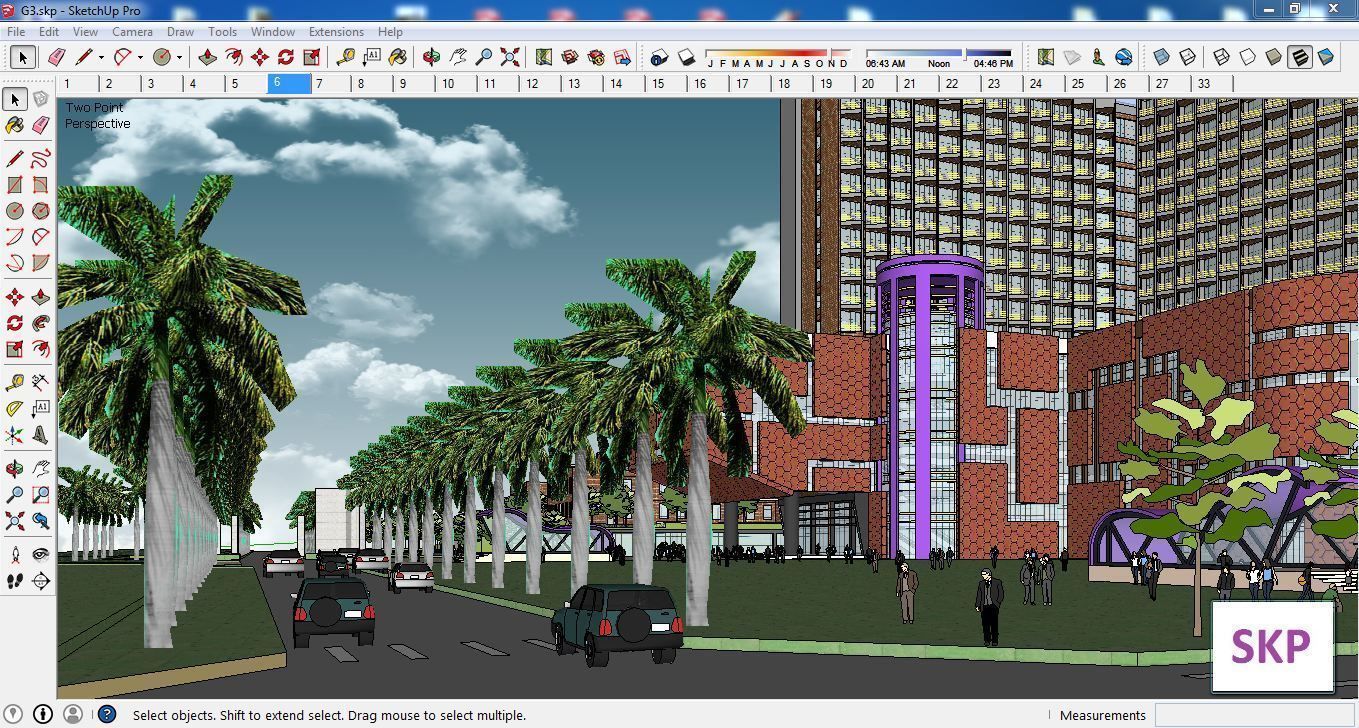The height and width of the screenshot is (728, 1359).
Task: Select the Walk tool
Action: (x=14, y=580)
